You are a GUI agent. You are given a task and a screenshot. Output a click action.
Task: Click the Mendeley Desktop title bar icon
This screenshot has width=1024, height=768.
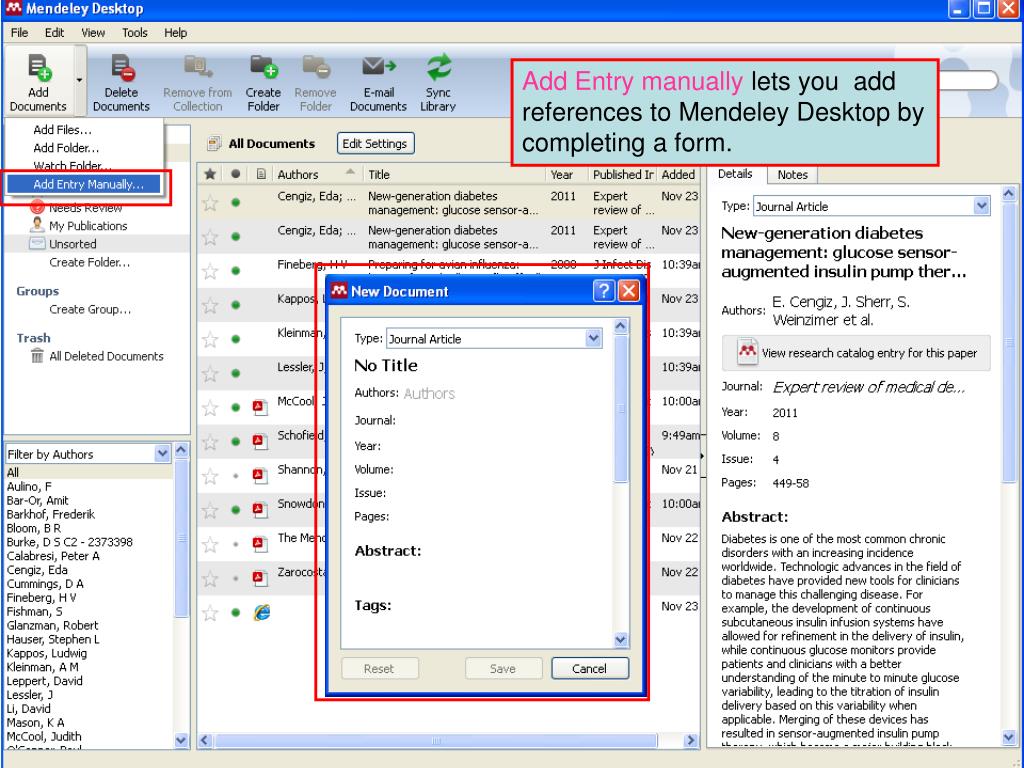[14, 8]
